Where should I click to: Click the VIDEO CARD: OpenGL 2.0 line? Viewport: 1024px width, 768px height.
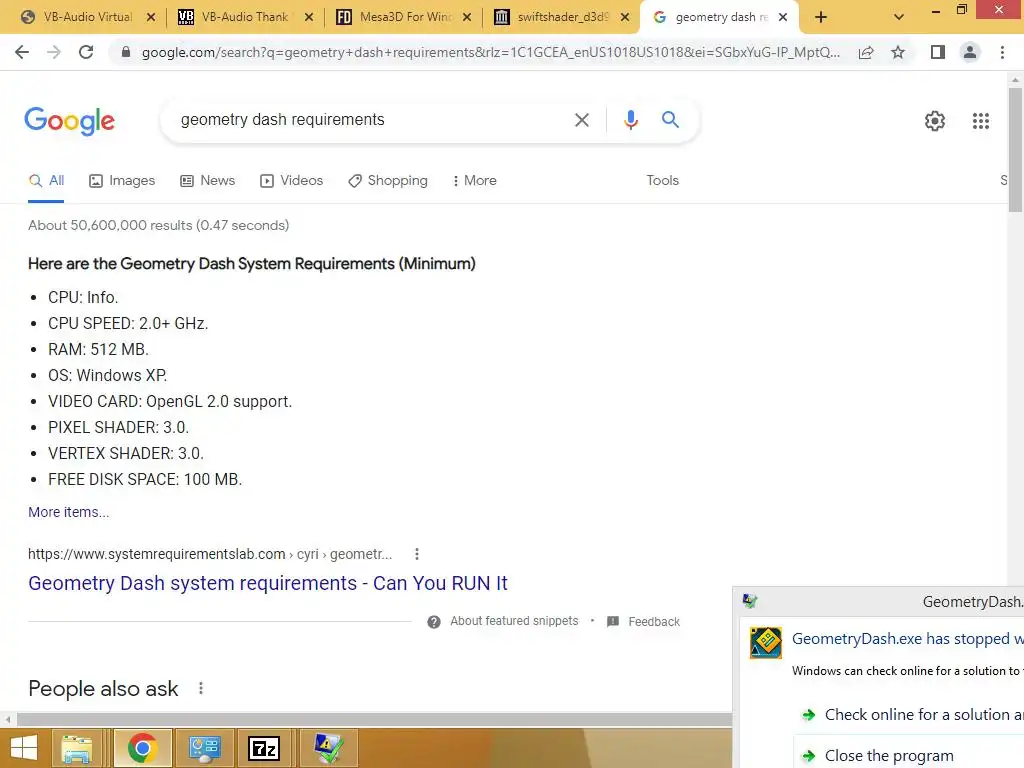[170, 402]
